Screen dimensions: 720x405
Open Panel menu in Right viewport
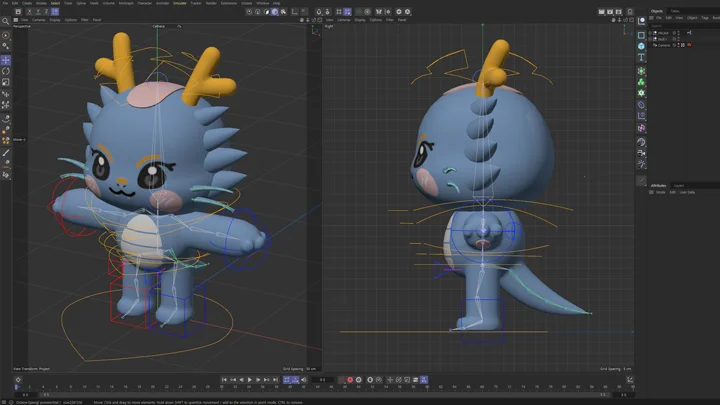coord(402,20)
